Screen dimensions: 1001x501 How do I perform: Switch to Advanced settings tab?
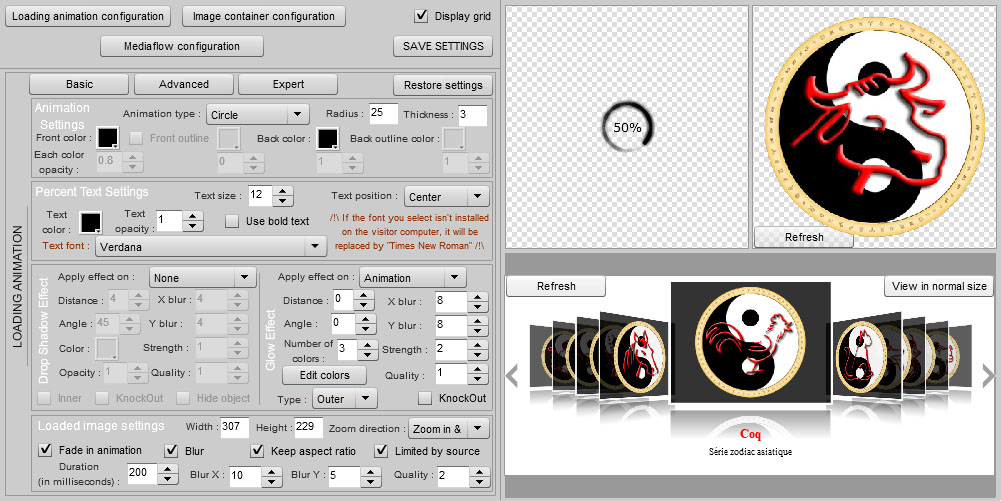point(184,84)
